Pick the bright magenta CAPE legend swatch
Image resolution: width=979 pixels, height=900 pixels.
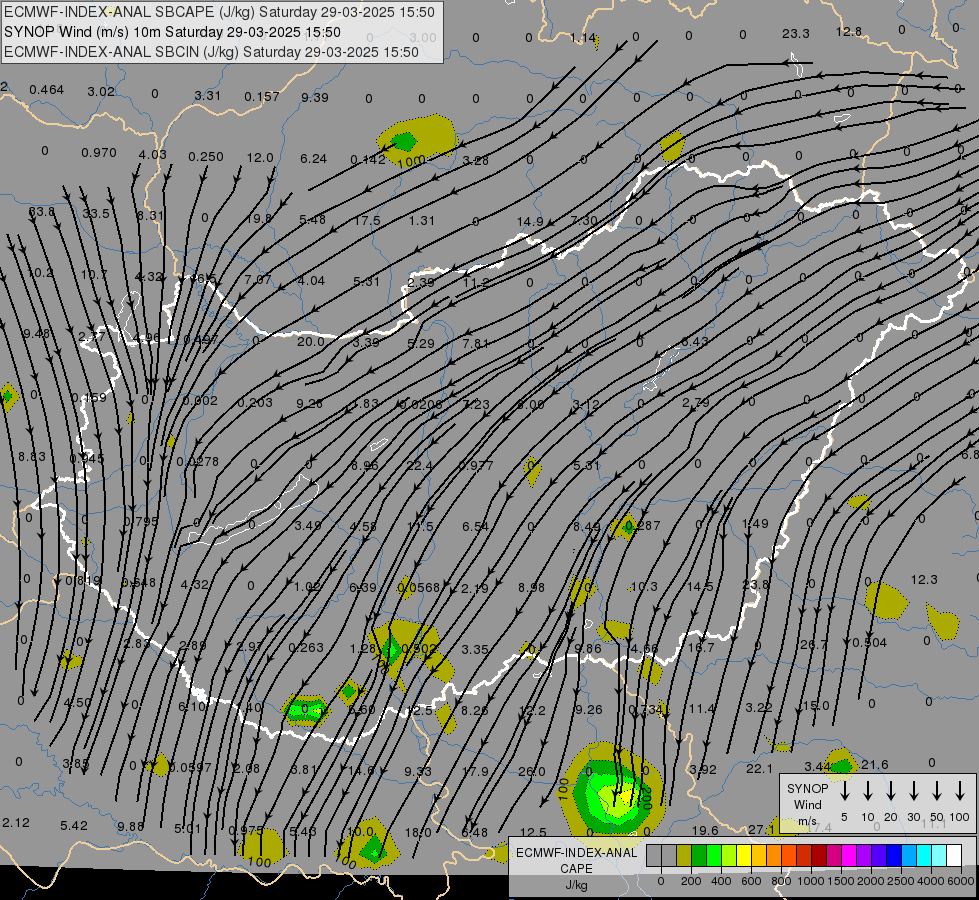pos(849,855)
